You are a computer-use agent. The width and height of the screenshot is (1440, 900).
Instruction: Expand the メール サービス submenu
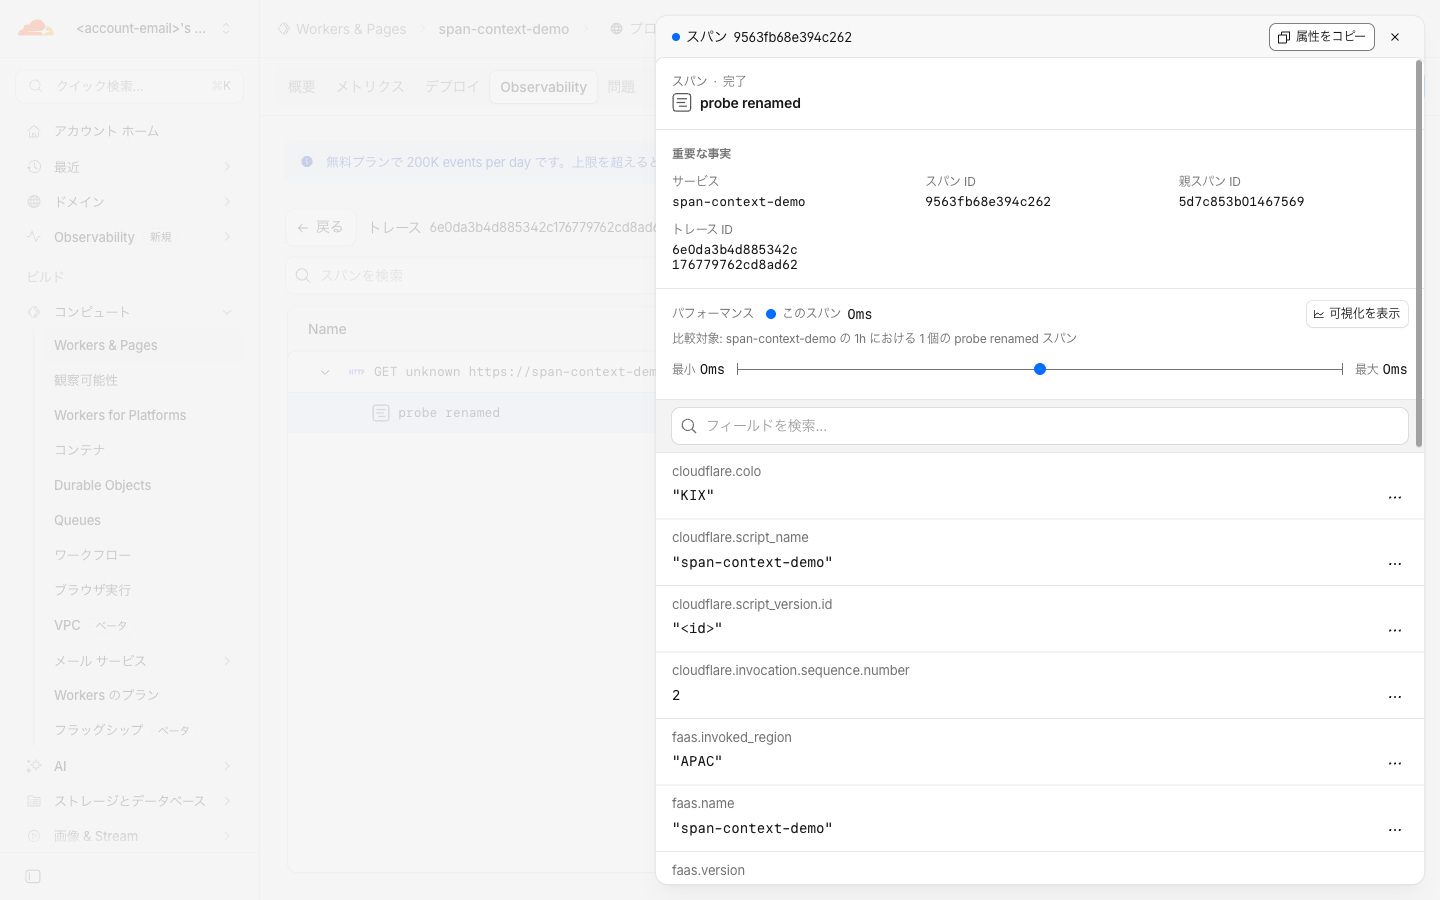pos(227,661)
